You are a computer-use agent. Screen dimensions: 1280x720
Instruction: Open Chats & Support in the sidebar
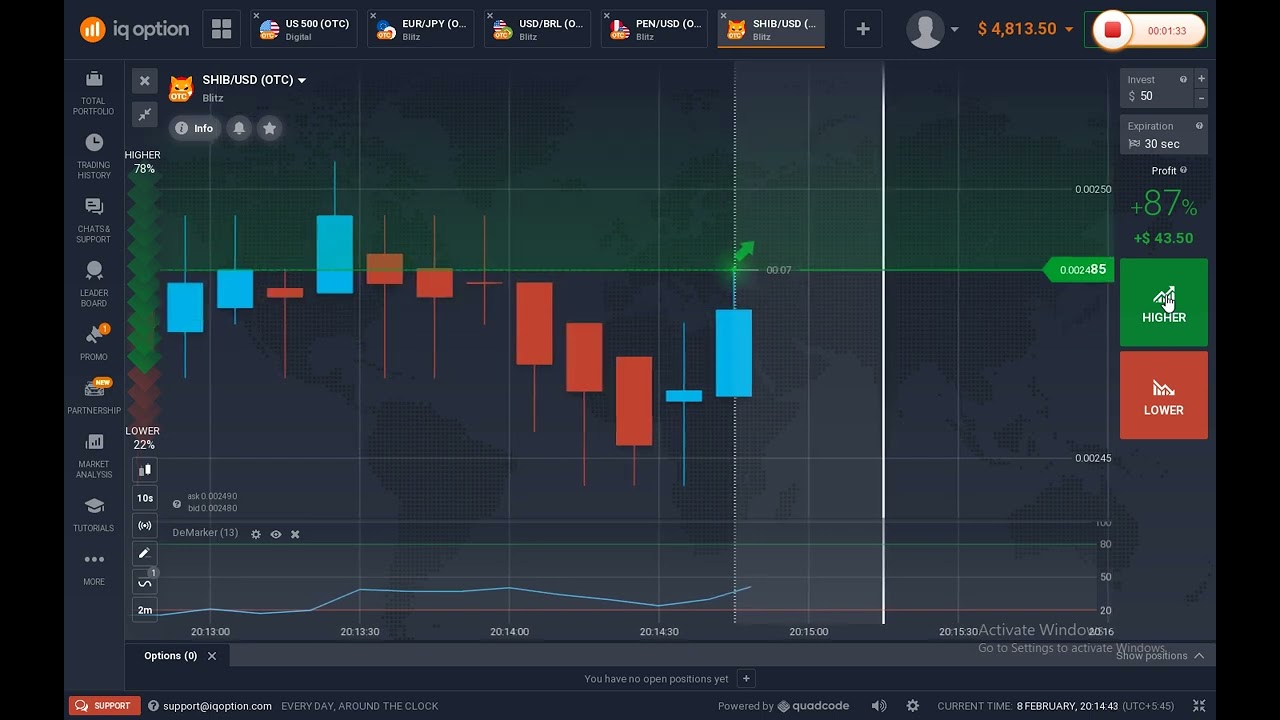click(x=94, y=220)
